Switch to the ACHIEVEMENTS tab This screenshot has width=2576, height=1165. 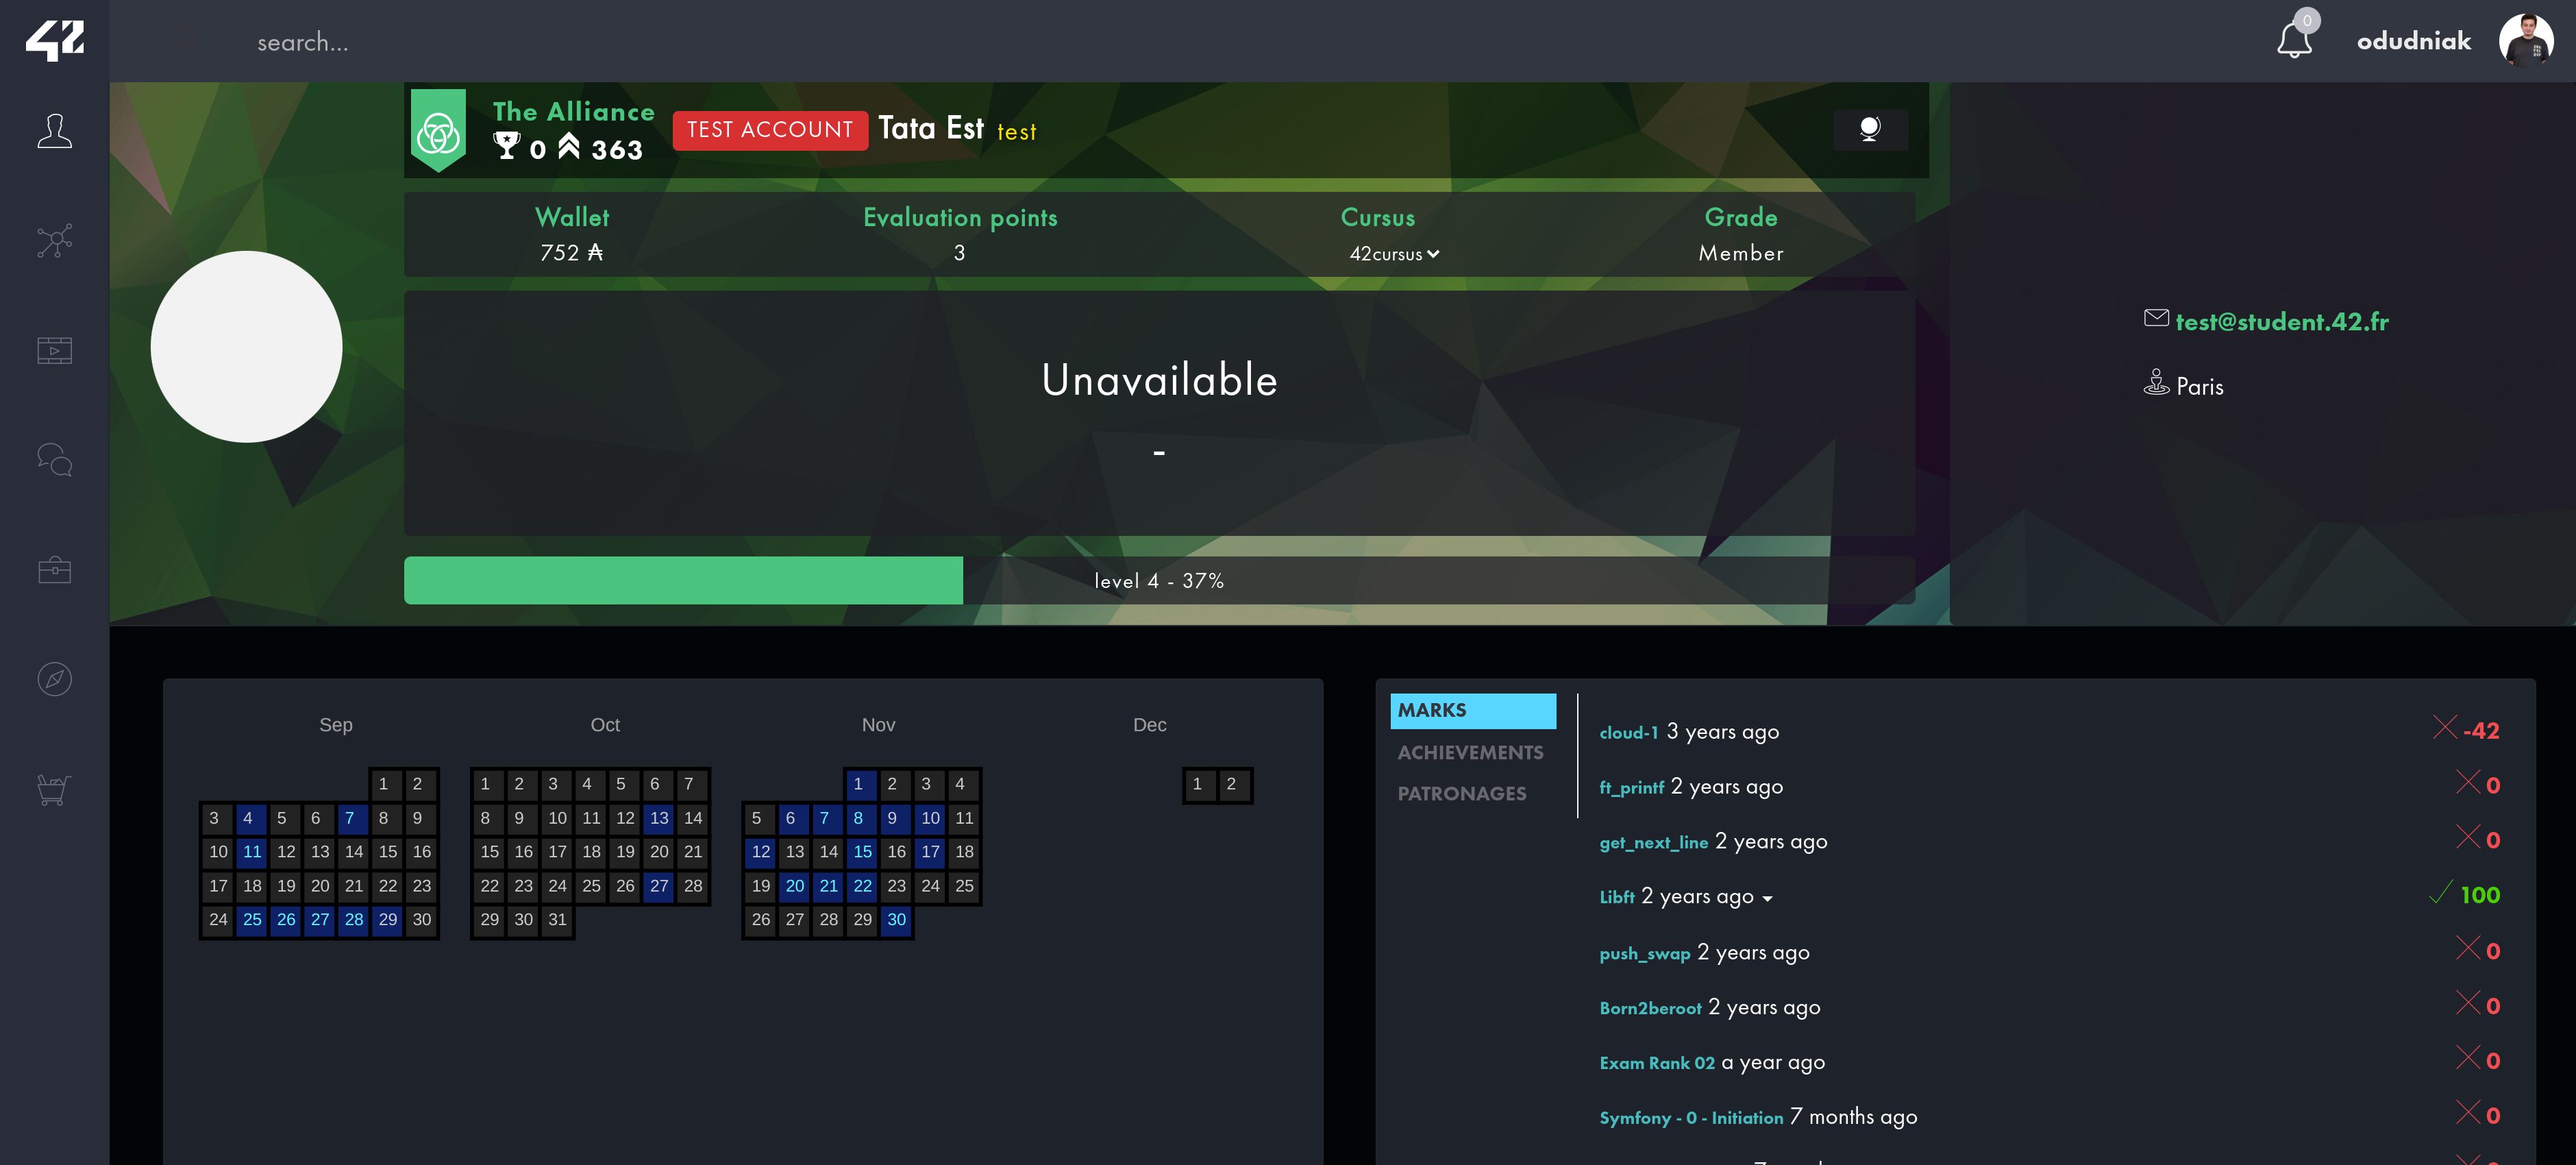click(x=1469, y=751)
